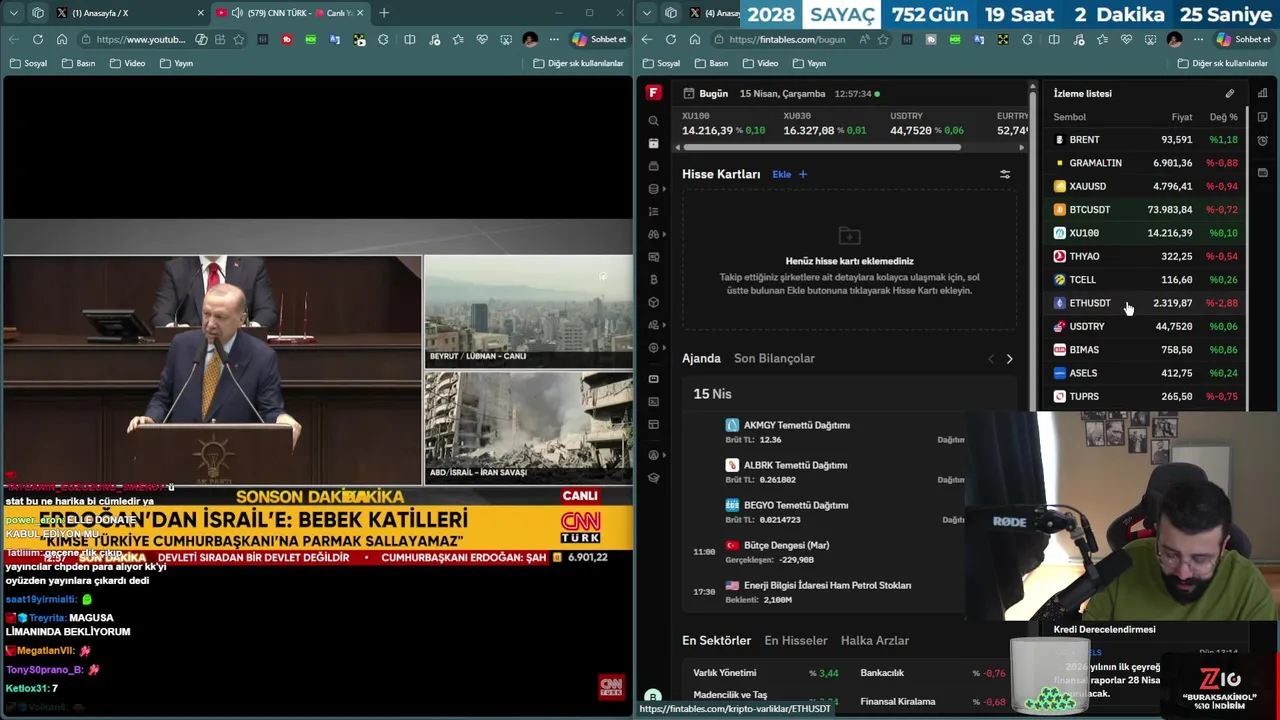Open the translate extension in YouTube window
The width and height of the screenshot is (1280, 720).
[x=335, y=39]
